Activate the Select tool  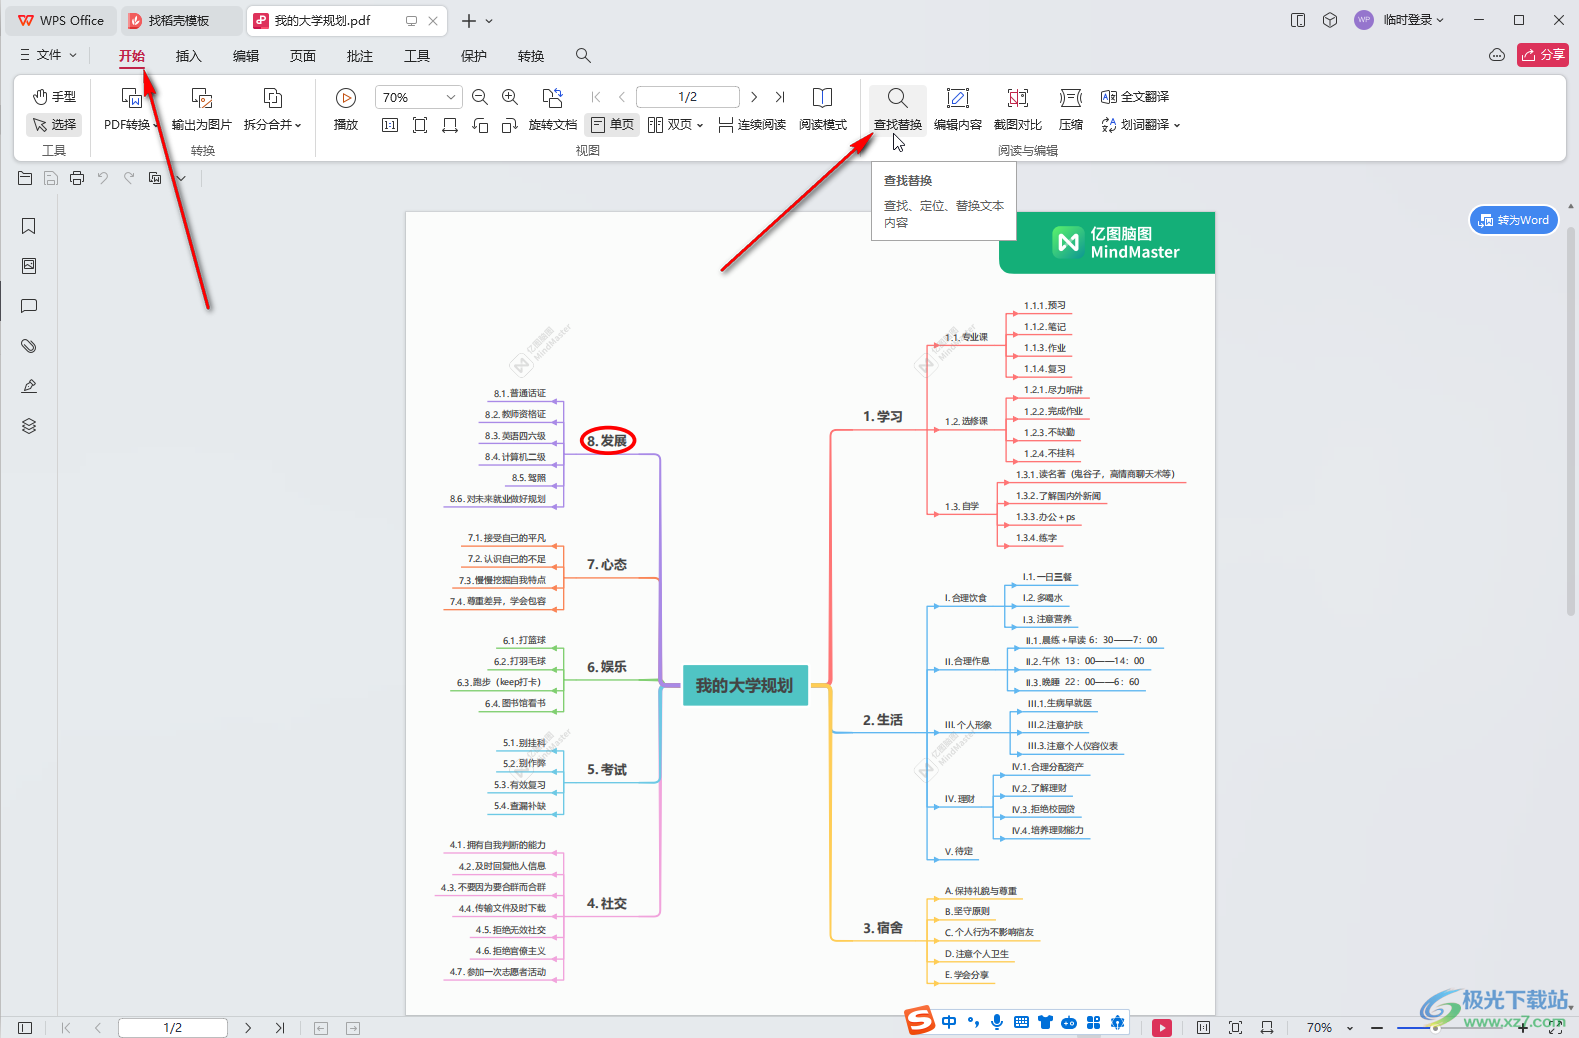click(x=54, y=124)
